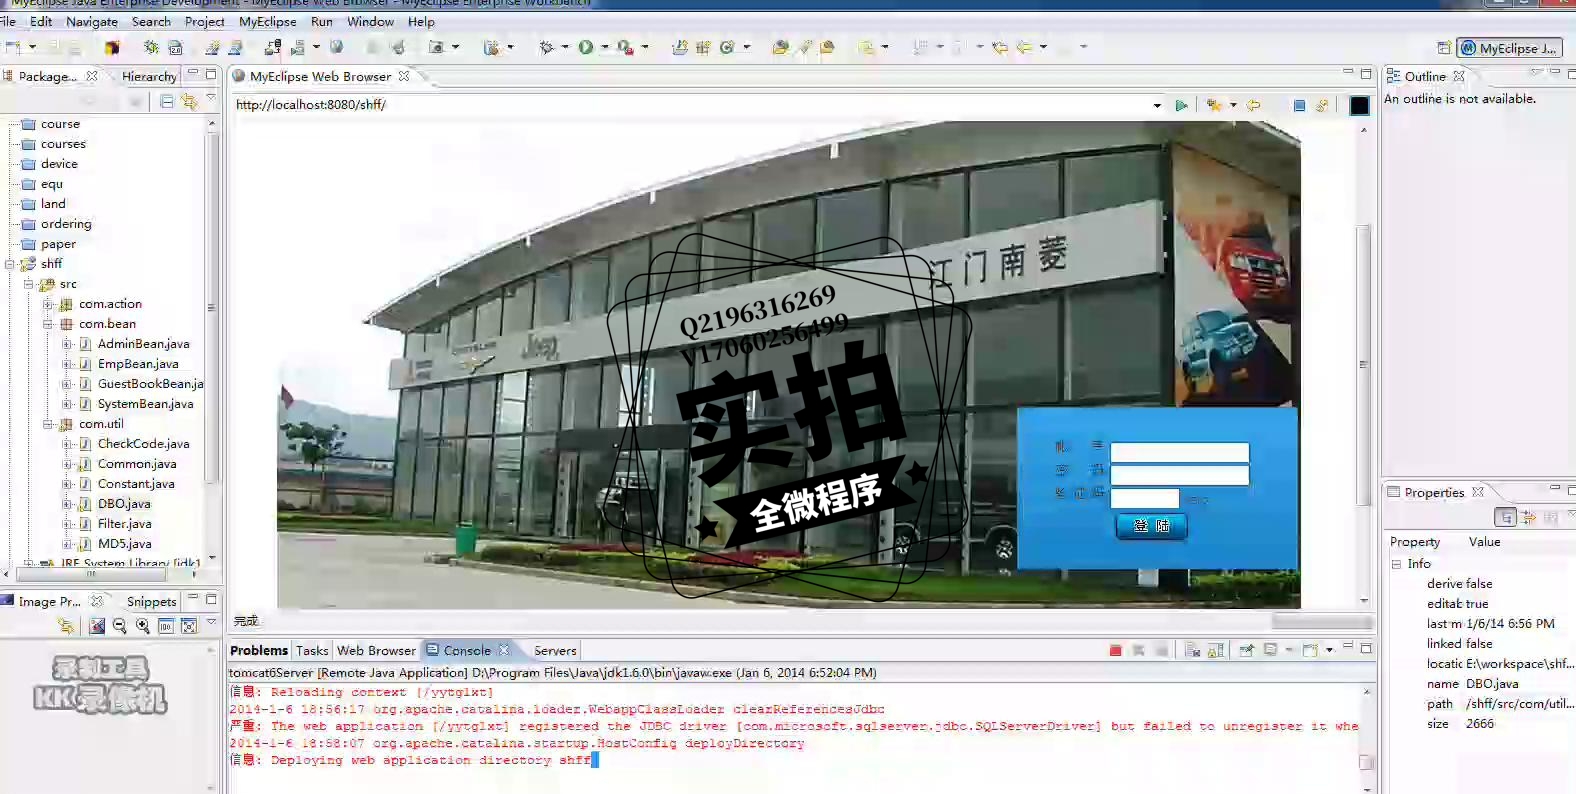Open Package Explorer view menu triangle
The image size is (1576, 794).
tap(211, 98)
